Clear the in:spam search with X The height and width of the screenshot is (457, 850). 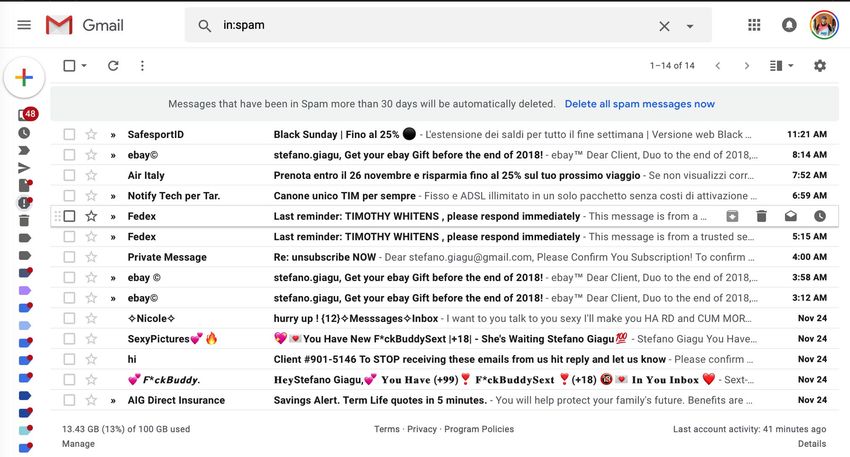point(664,26)
